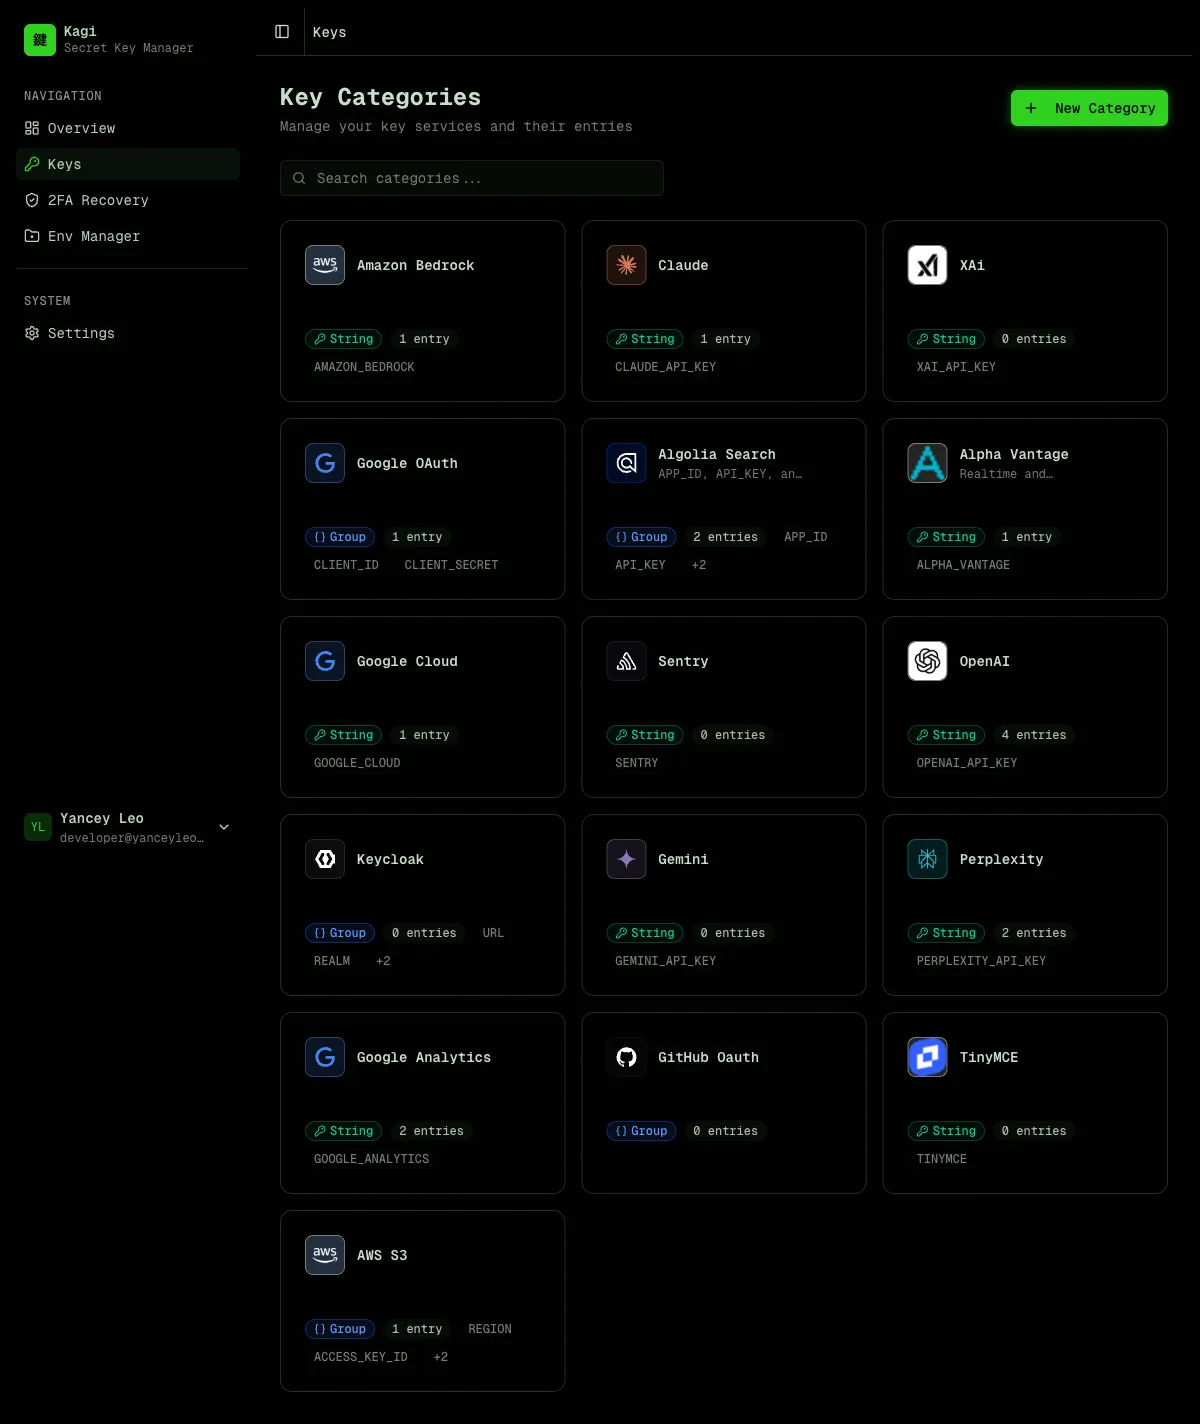The width and height of the screenshot is (1200, 1424).
Task: Click the GitHub Oauth category icon
Action: click(x=626, y=1057)
